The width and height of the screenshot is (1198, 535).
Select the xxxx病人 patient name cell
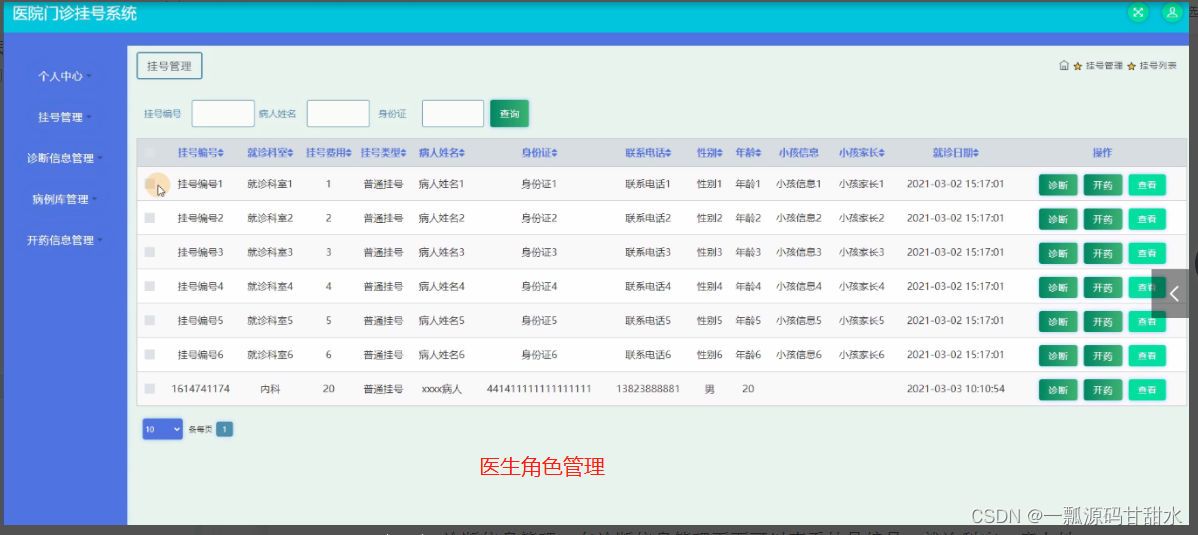pyautogui.click(x=442, y=389)
